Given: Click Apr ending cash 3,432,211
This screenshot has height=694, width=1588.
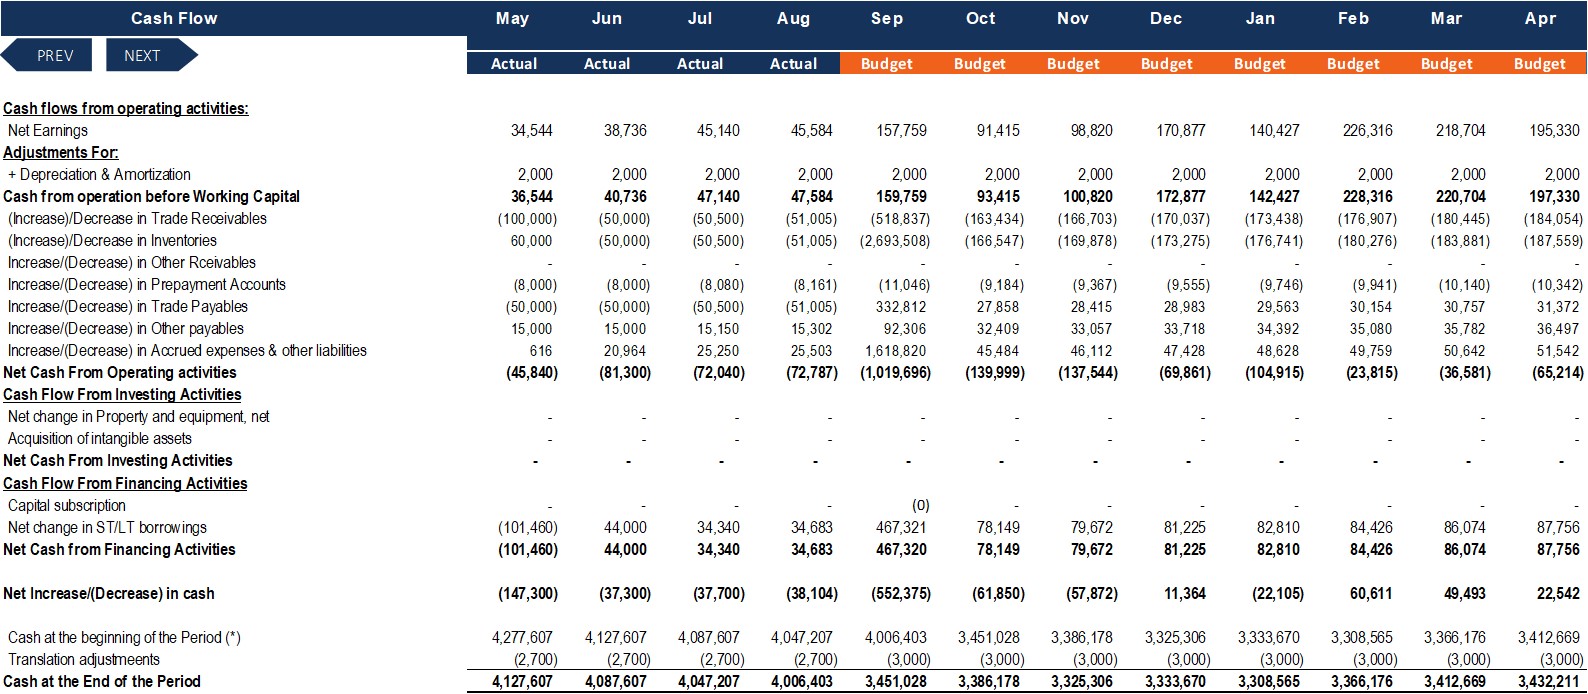Looking at the screenshot, I should tap(1549, 681).
